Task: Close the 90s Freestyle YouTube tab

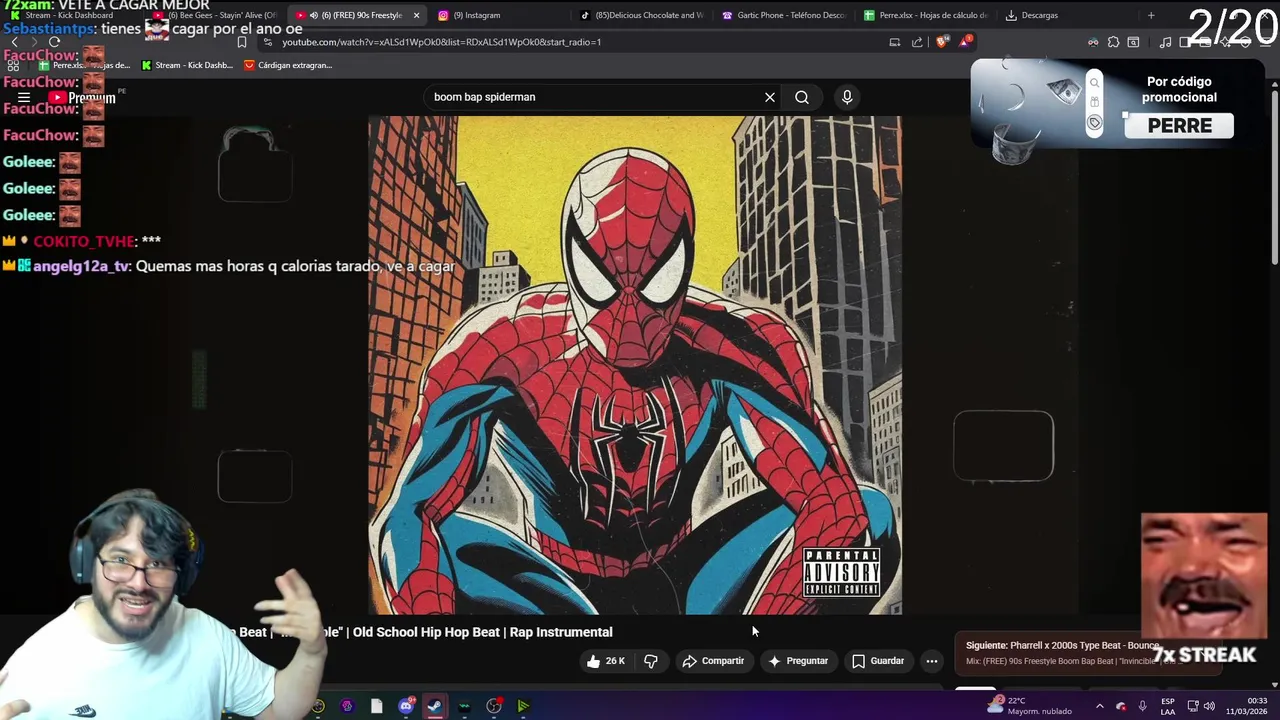Action: (x=418, y=15)
